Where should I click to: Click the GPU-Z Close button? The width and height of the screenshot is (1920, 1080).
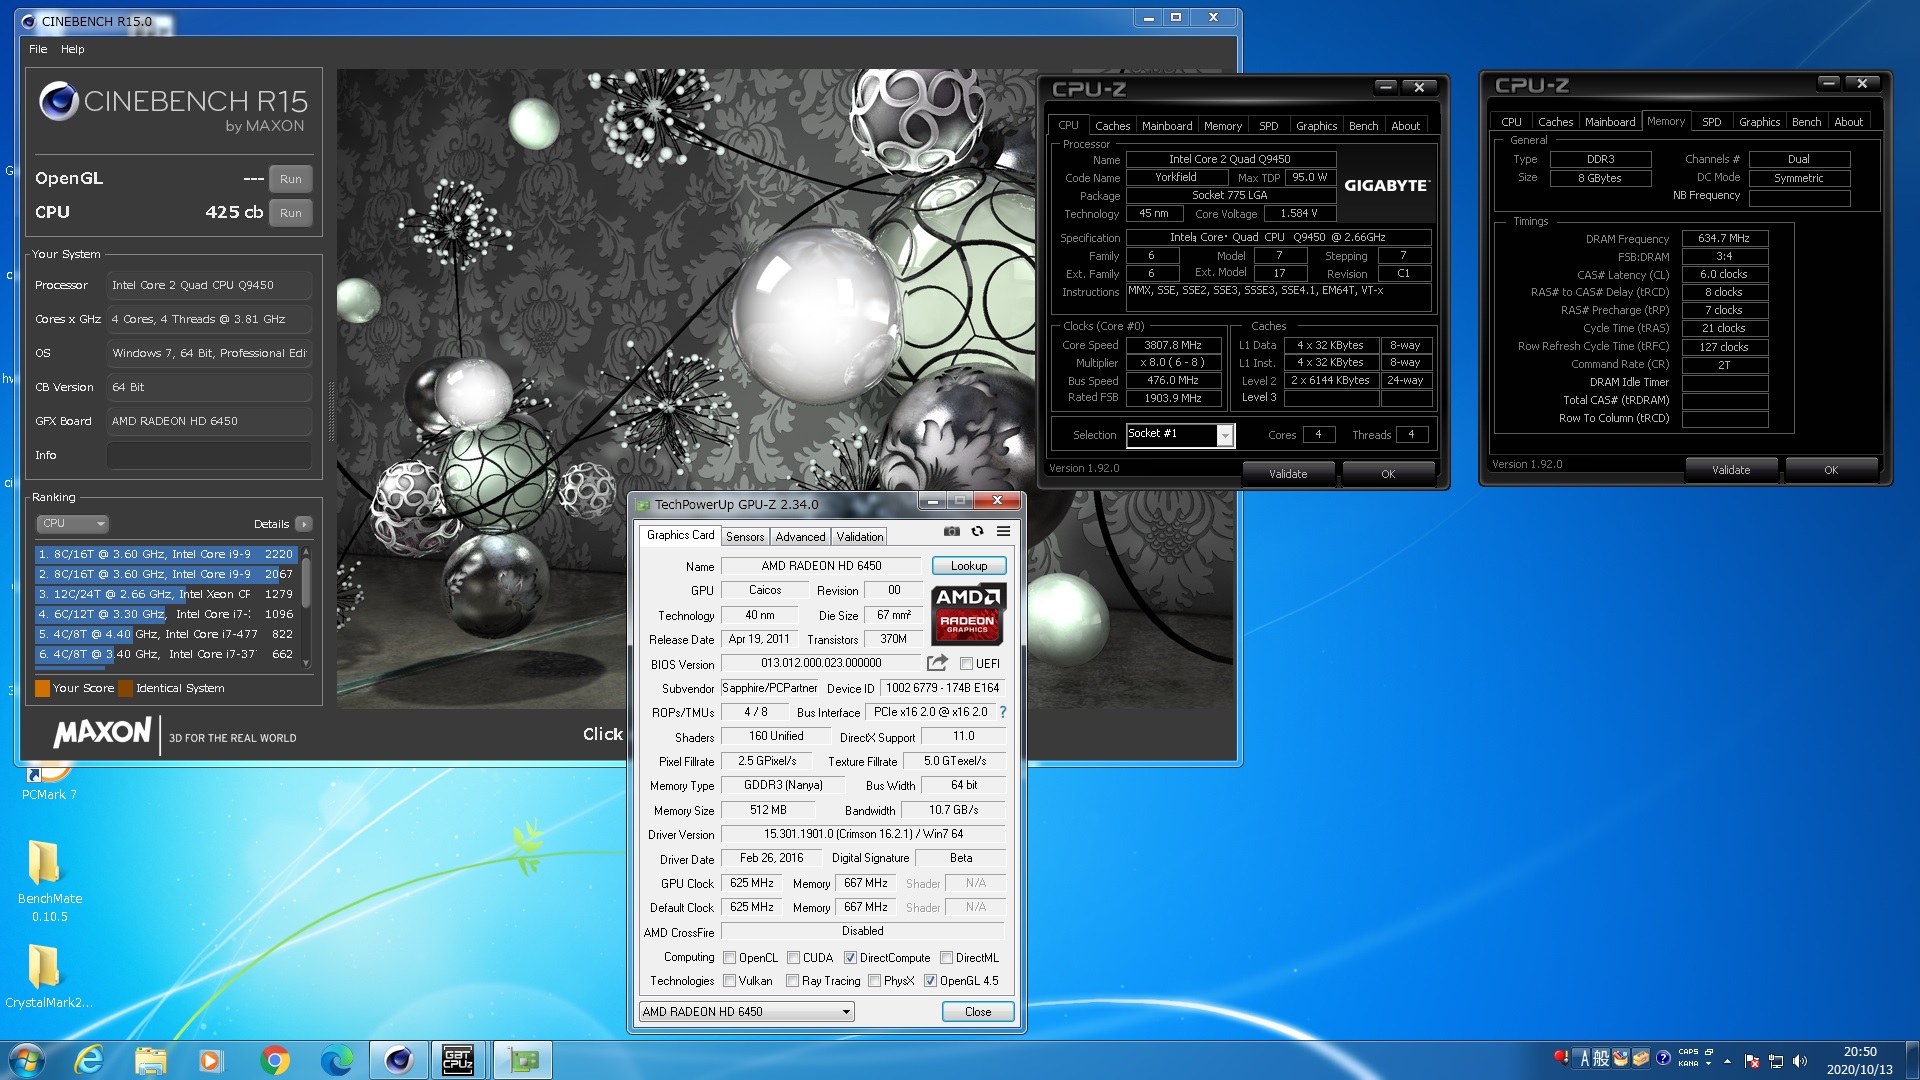pos(978,1011)
